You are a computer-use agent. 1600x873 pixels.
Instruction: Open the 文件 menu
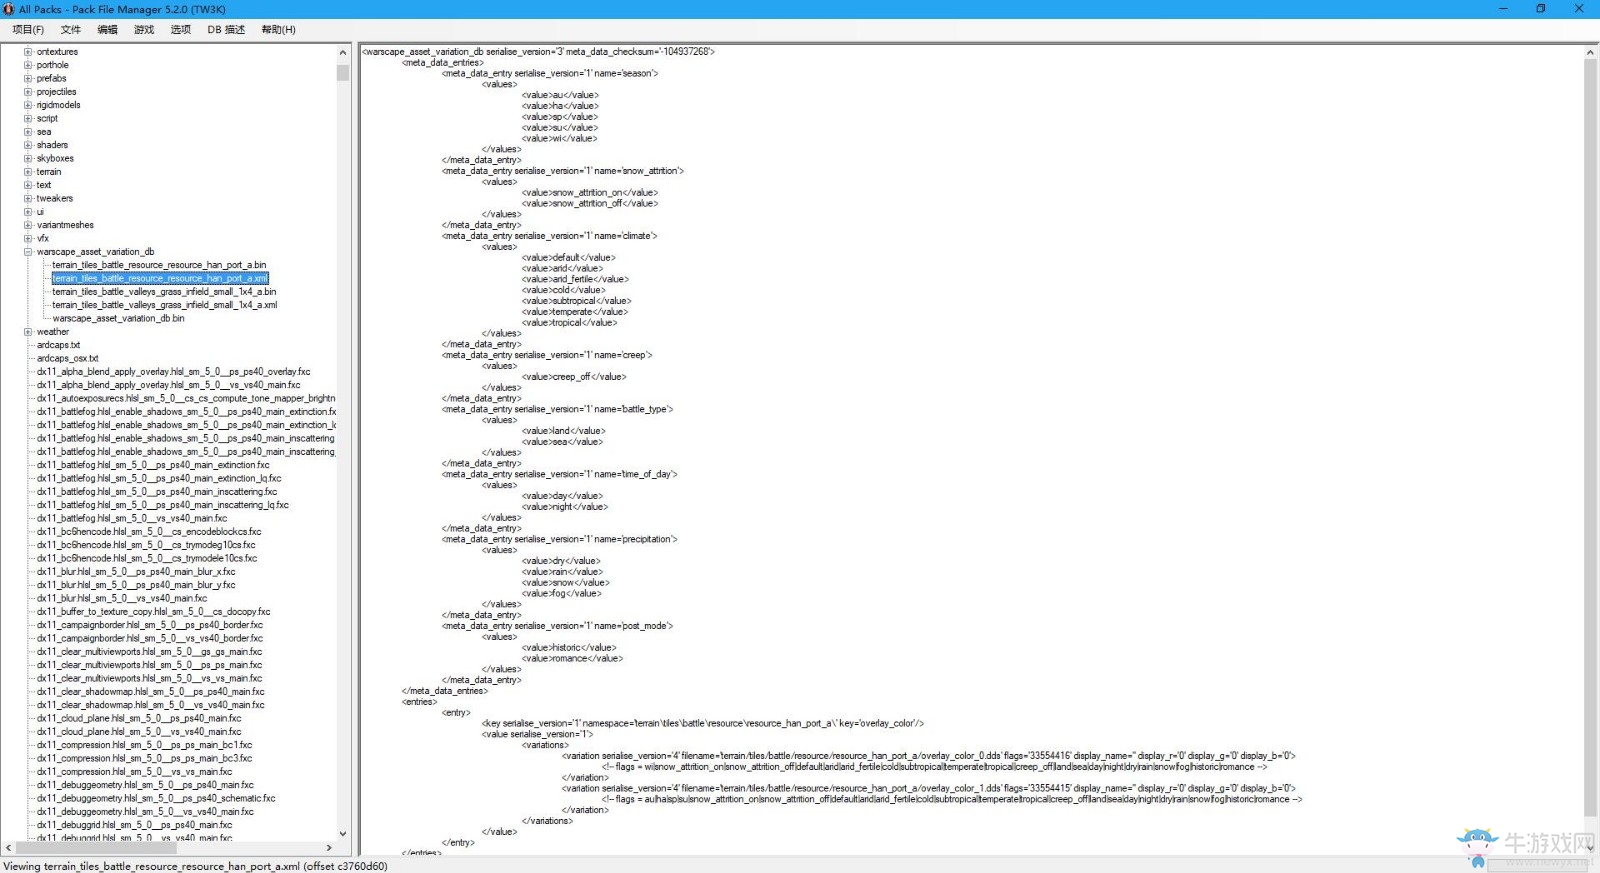click(71, 30)
